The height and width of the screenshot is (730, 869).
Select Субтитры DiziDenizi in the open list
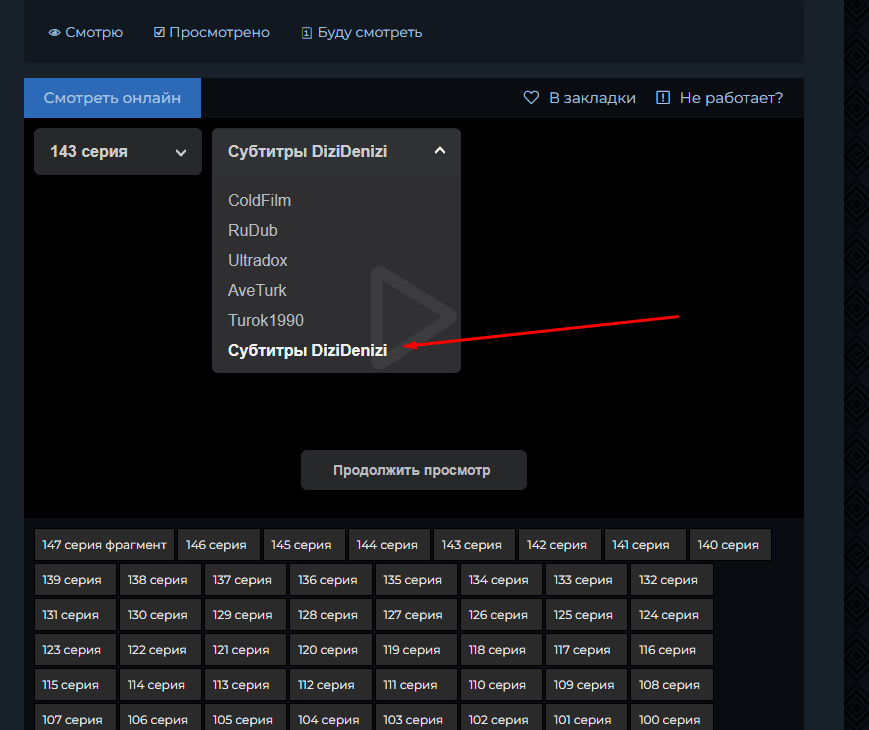click(x=307, y=351)
